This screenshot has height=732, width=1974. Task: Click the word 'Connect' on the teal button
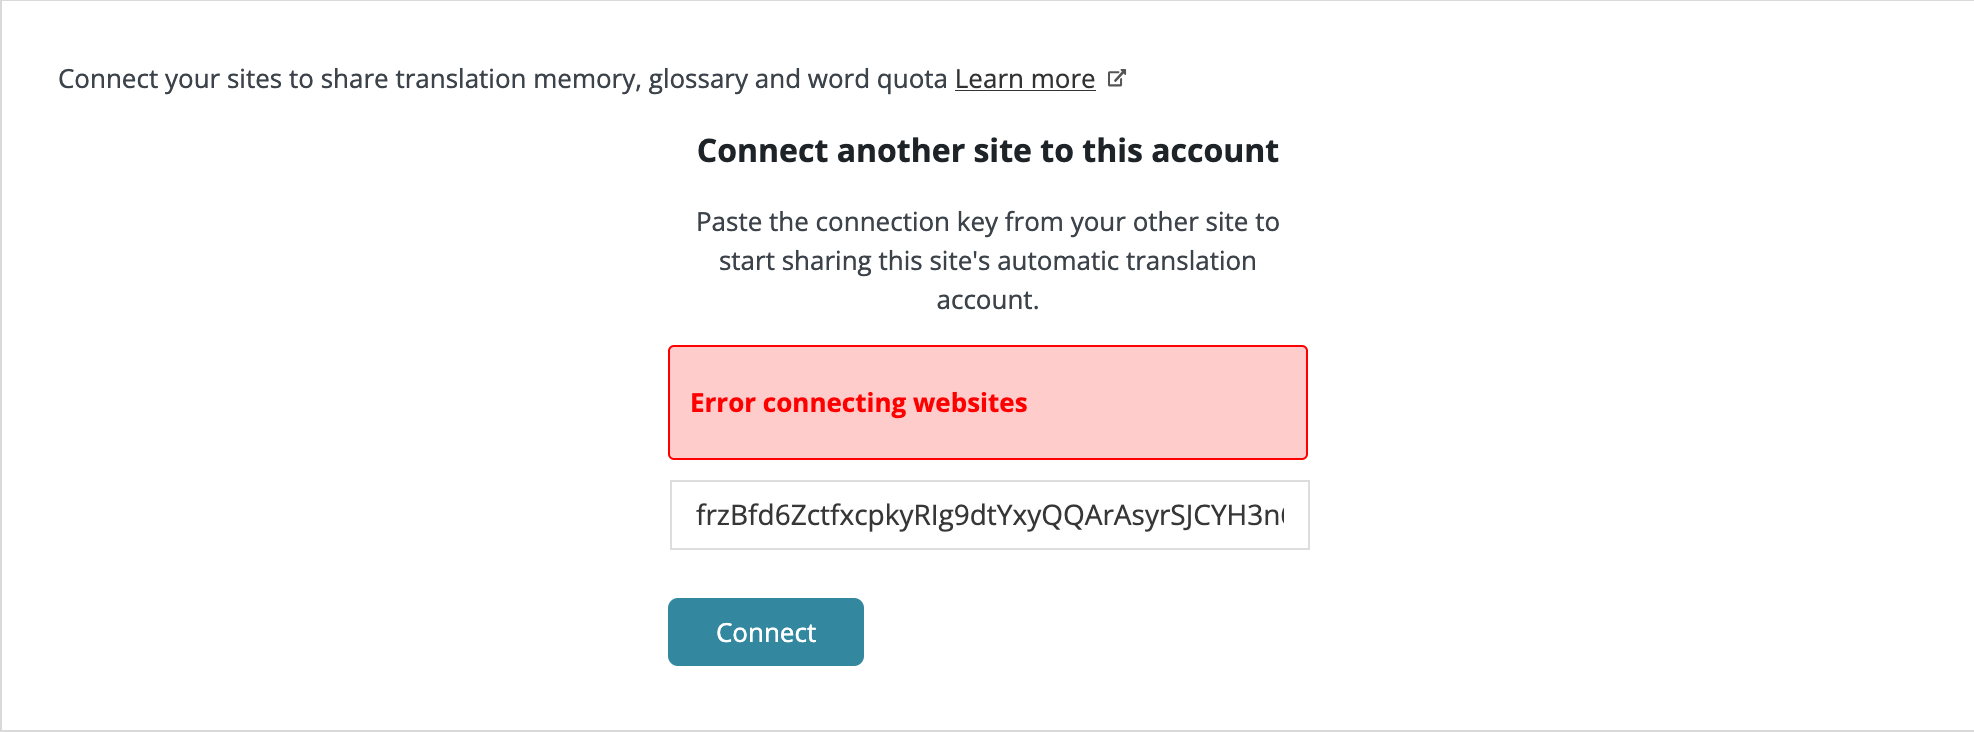pyautogui.click(x=766, y=633)
